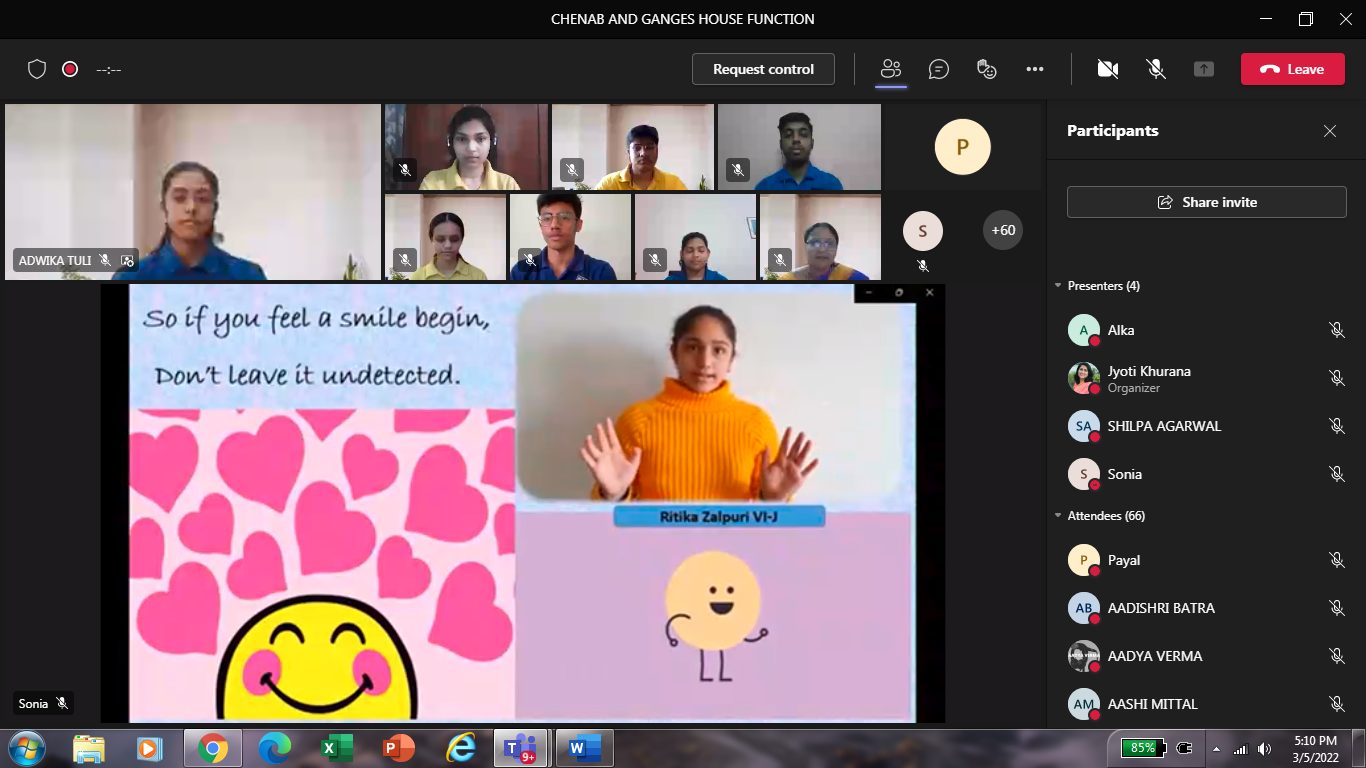Switch to Word from taskbar

[584, 747]
